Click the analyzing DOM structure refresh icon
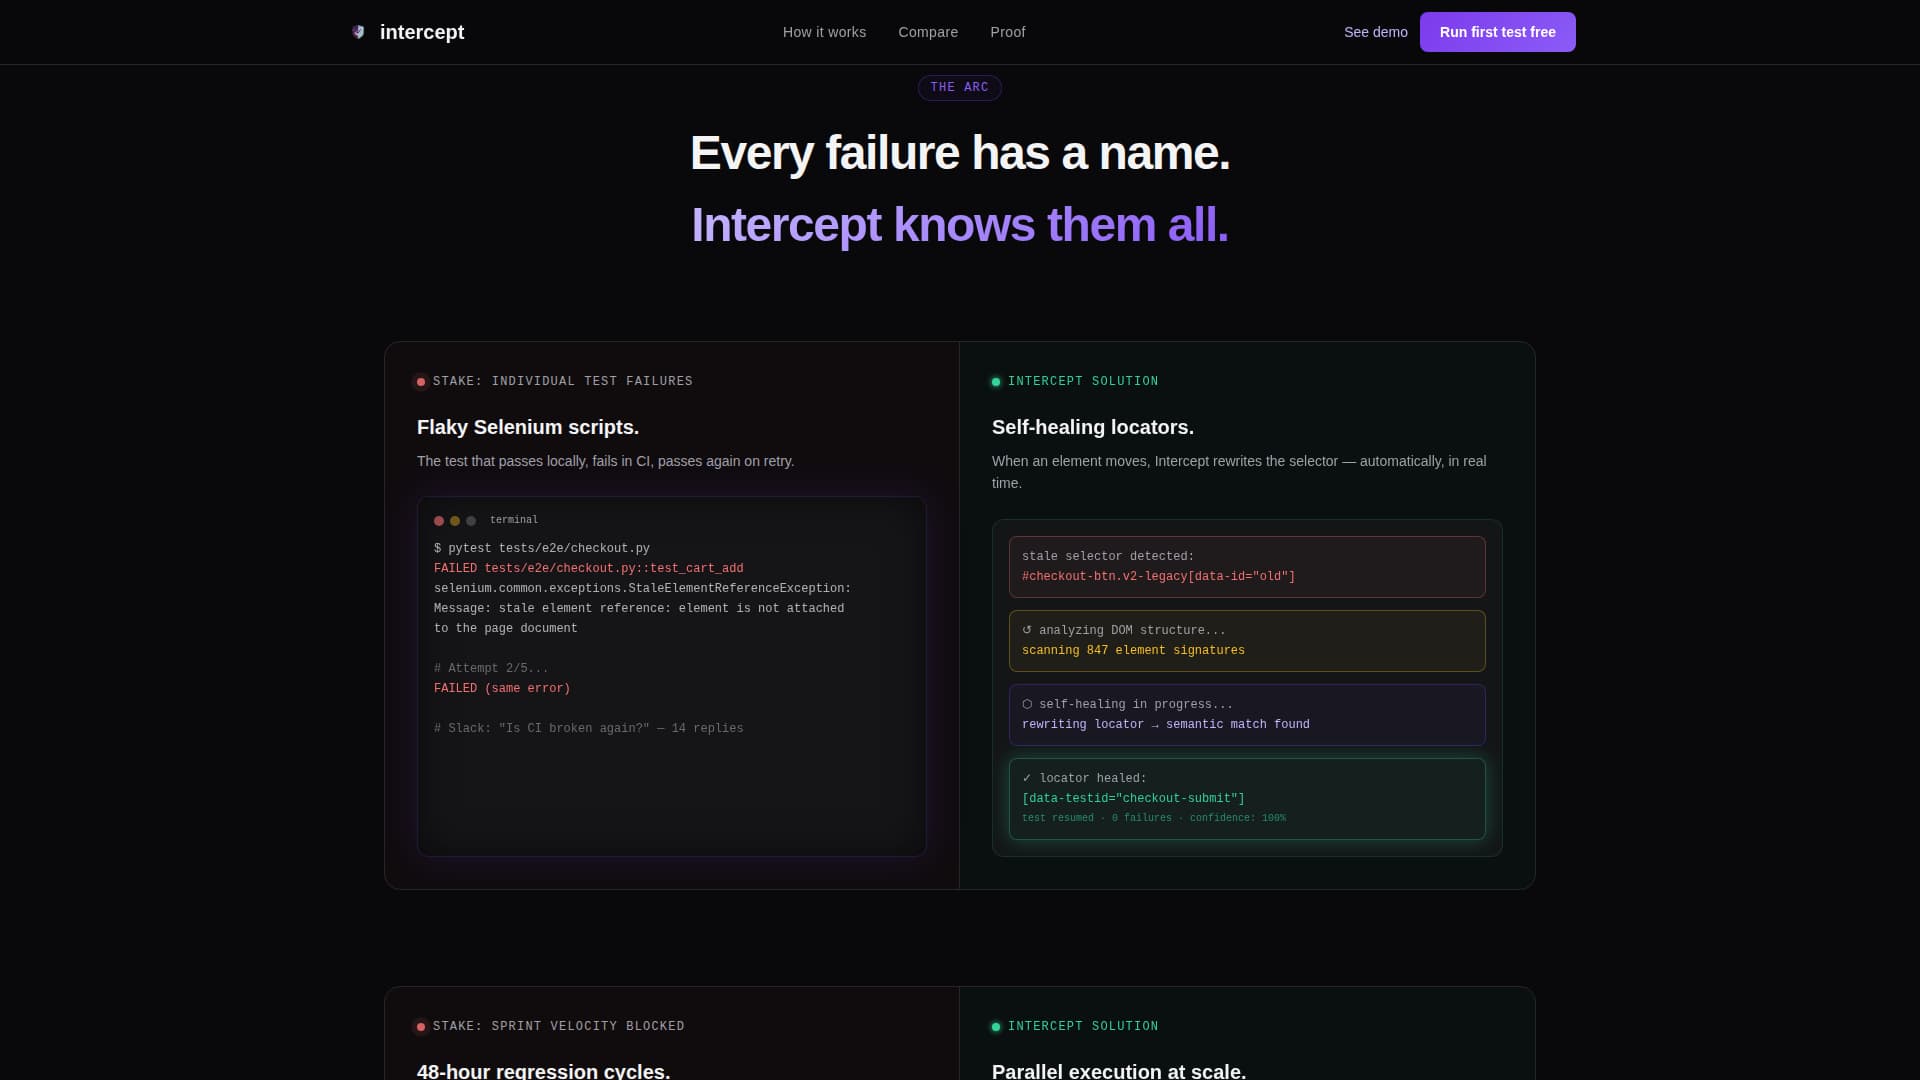The width and height of the screenshot is (1920, 1080). pos(1027,630)
